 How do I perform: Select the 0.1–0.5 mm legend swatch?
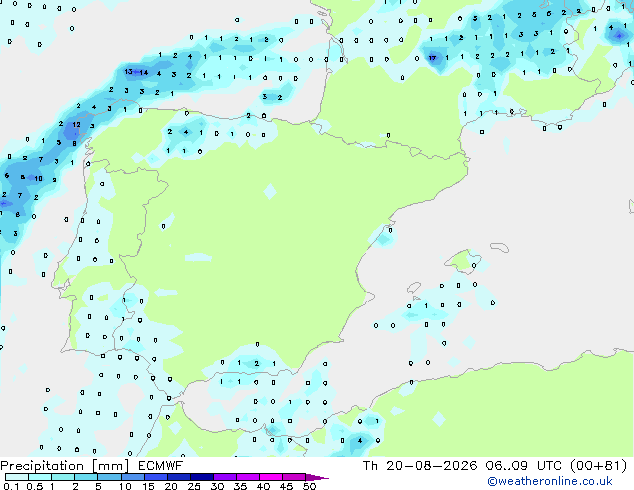17,477
